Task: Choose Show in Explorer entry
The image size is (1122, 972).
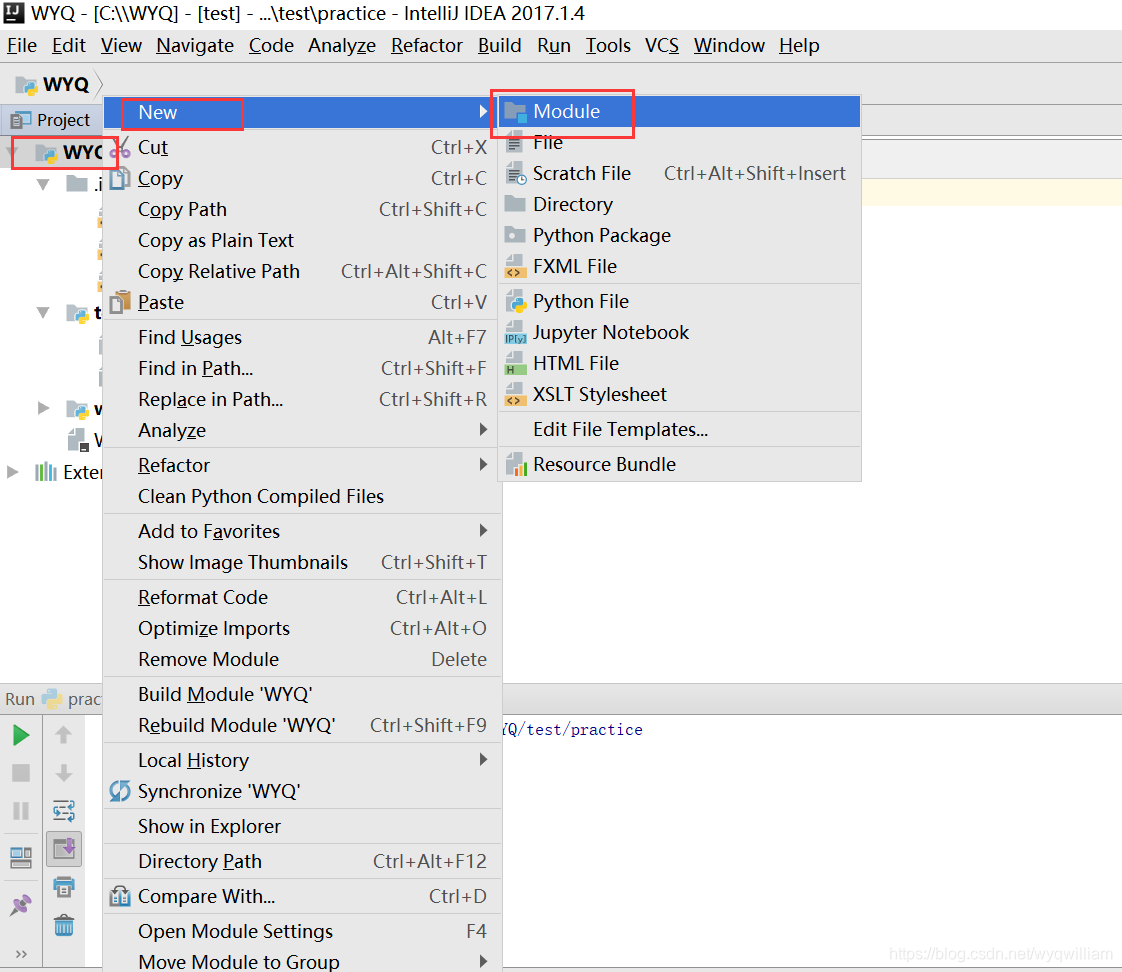Action: [303, 826]
